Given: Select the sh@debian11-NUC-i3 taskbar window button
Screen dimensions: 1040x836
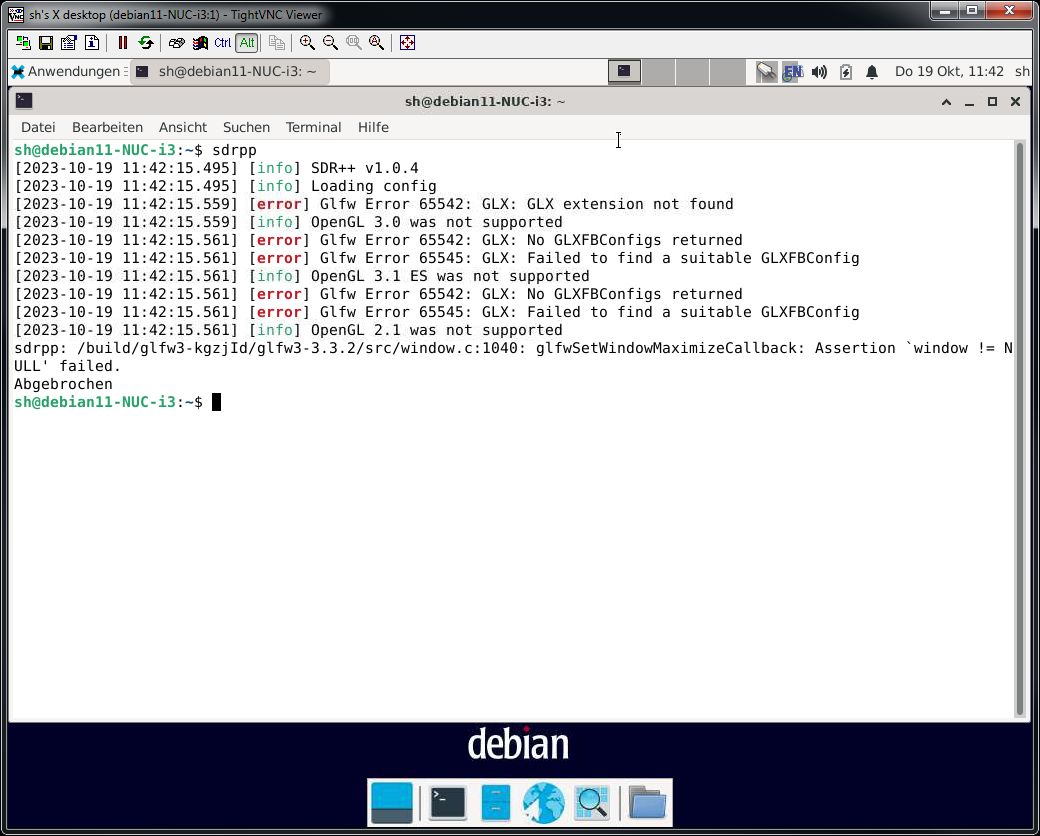Looking at the screenshot, I should click(x=229, y=71).
